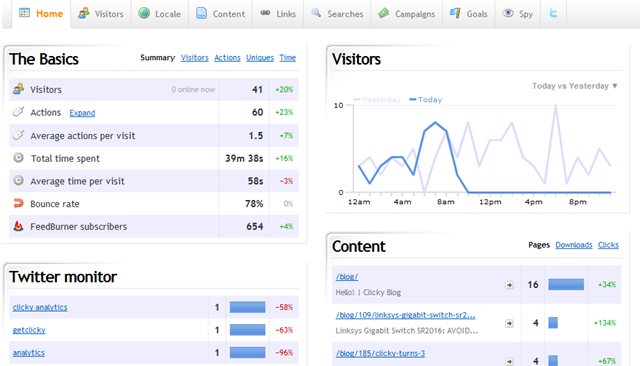This screenshot has width=640, height=366.
Task: Click the Visitors tab people icon
Action: coord(84,13)
